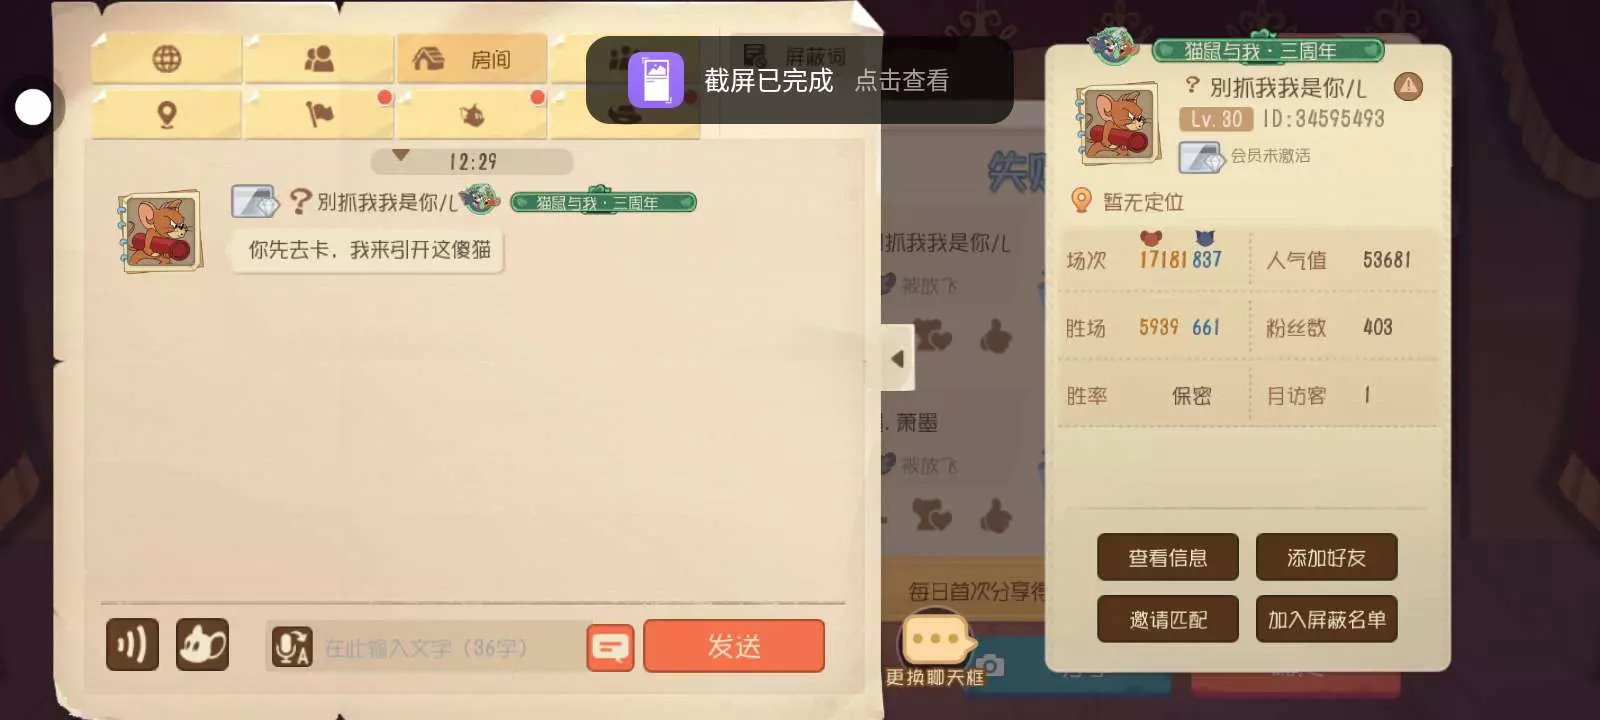Add player as friend with 添加好友
This screenshot has height=720, width=1600.
click(x=1326, y=557)
